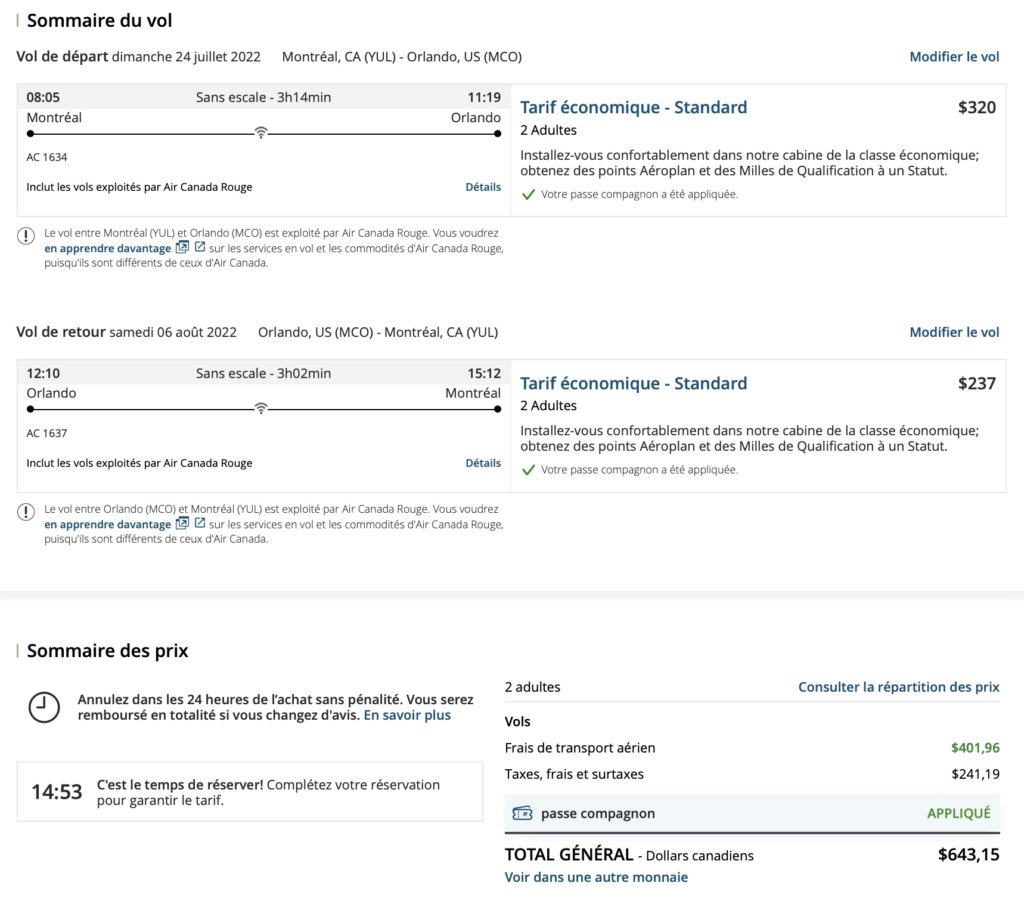1024x898 pixels.
Task: Expand Détails for the Orlando to Montréal flight
Action: pyautogui.click(x=483, y=463)
